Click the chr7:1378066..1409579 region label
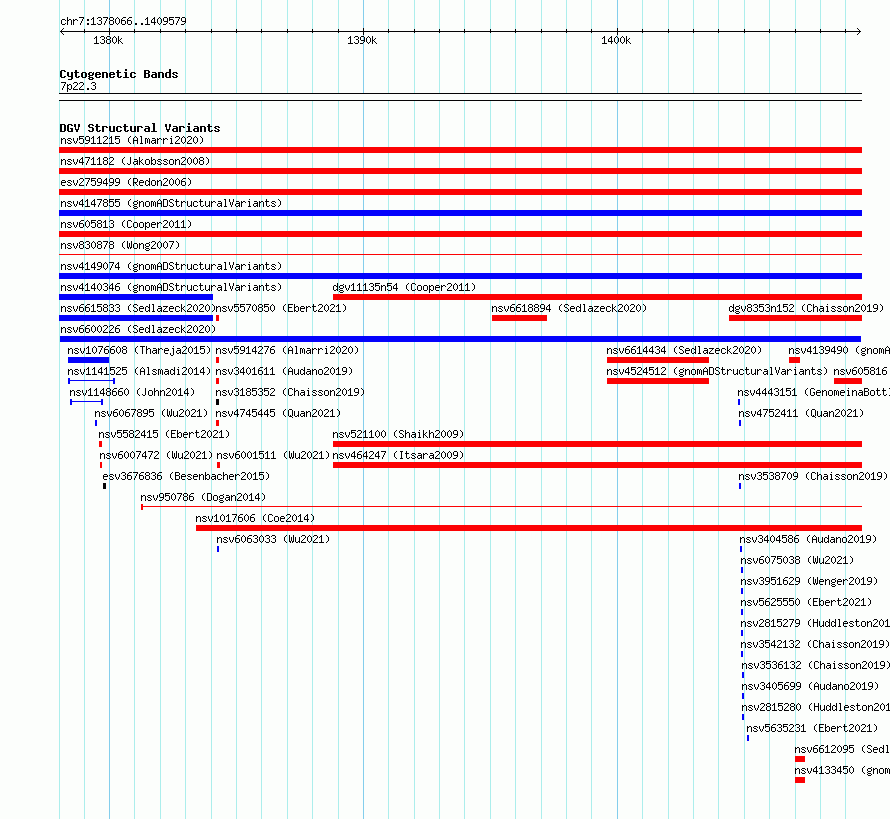 123,21
